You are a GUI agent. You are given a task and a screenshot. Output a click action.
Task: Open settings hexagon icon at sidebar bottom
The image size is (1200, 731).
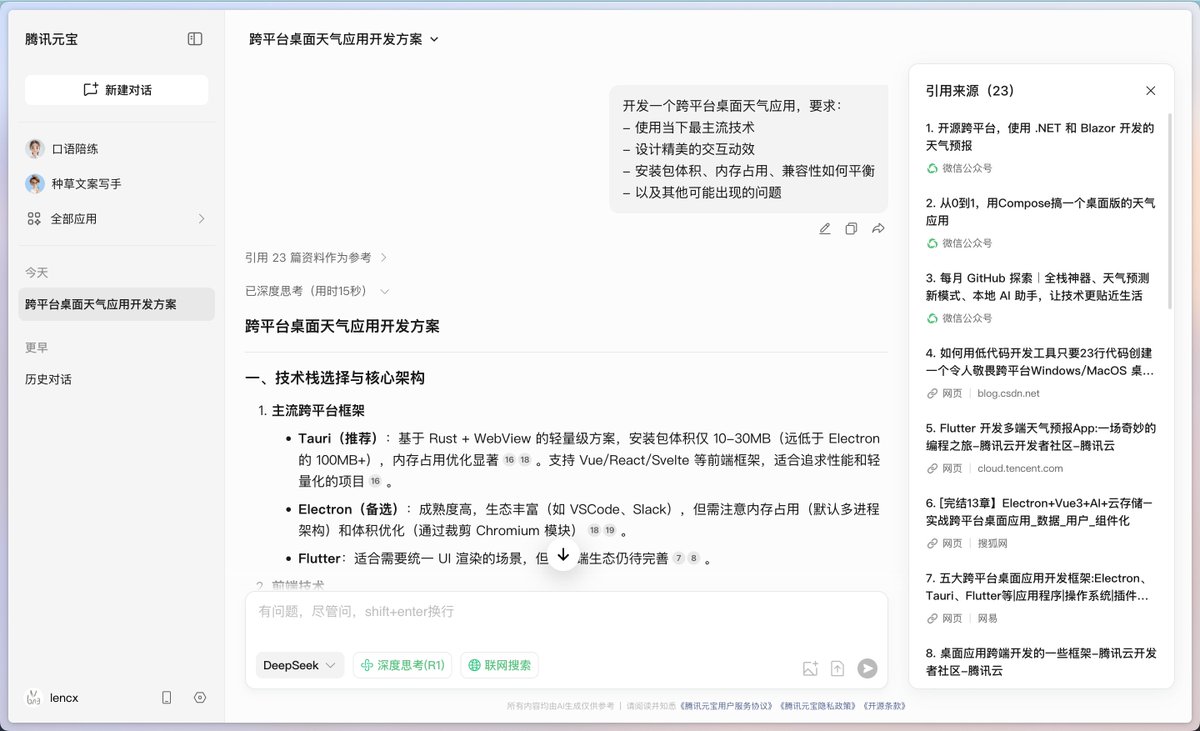(x=200, y=698)
